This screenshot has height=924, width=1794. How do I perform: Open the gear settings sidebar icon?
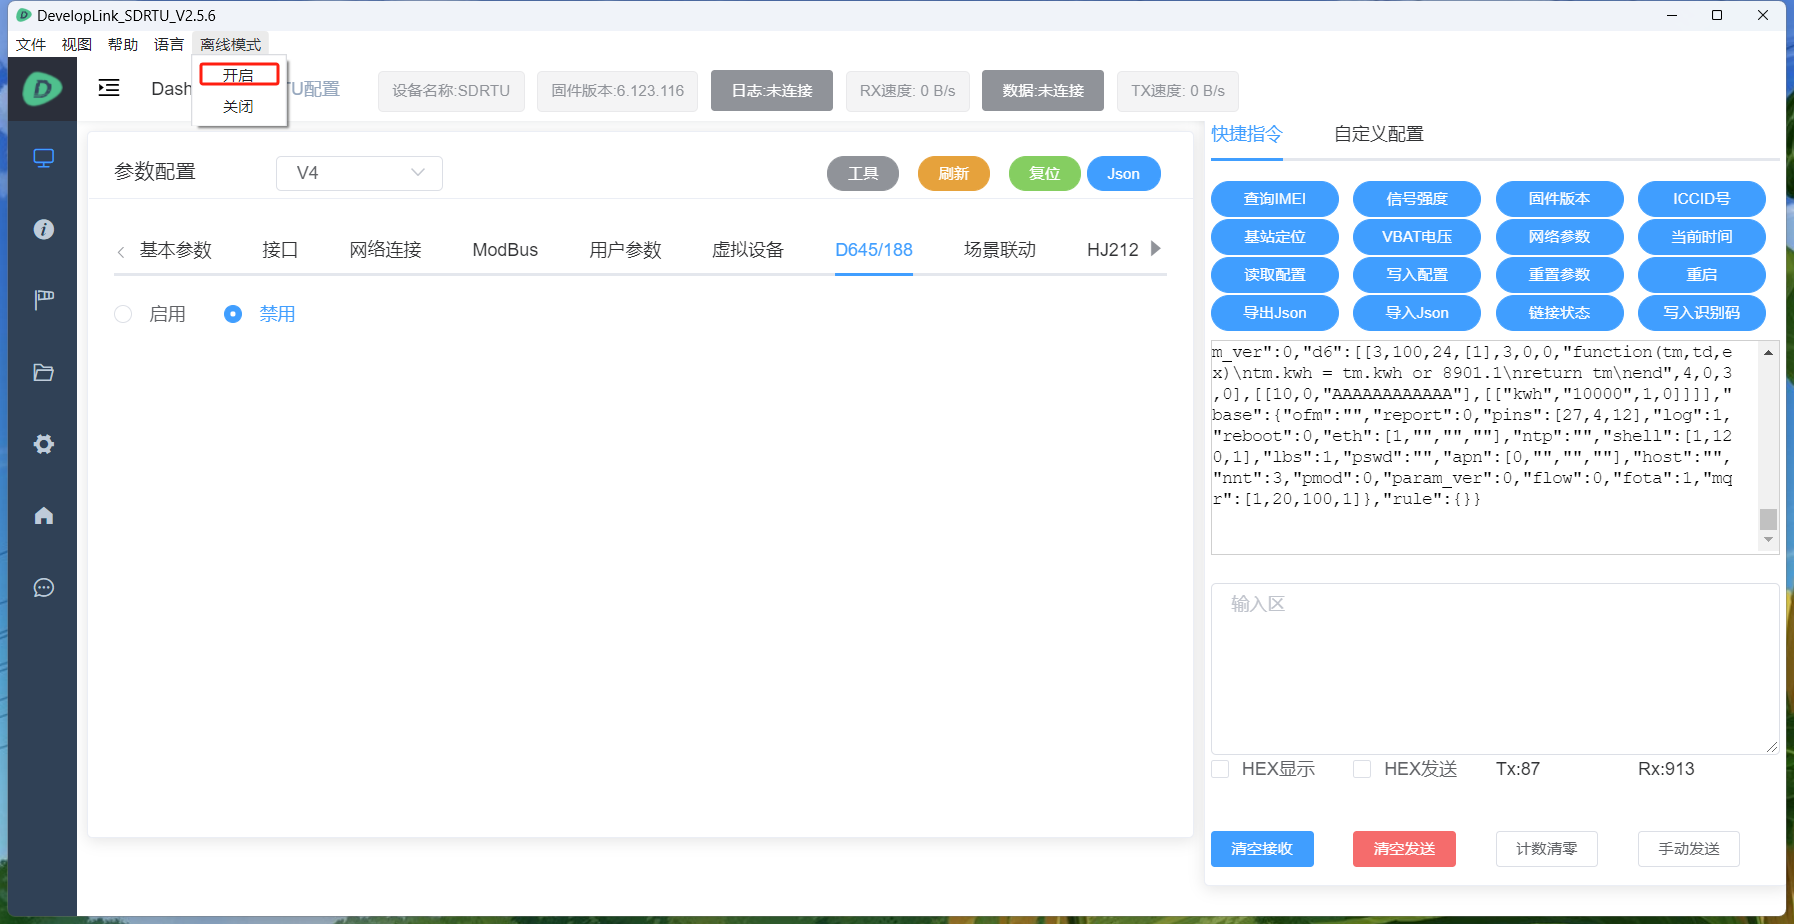coord(43,444)
